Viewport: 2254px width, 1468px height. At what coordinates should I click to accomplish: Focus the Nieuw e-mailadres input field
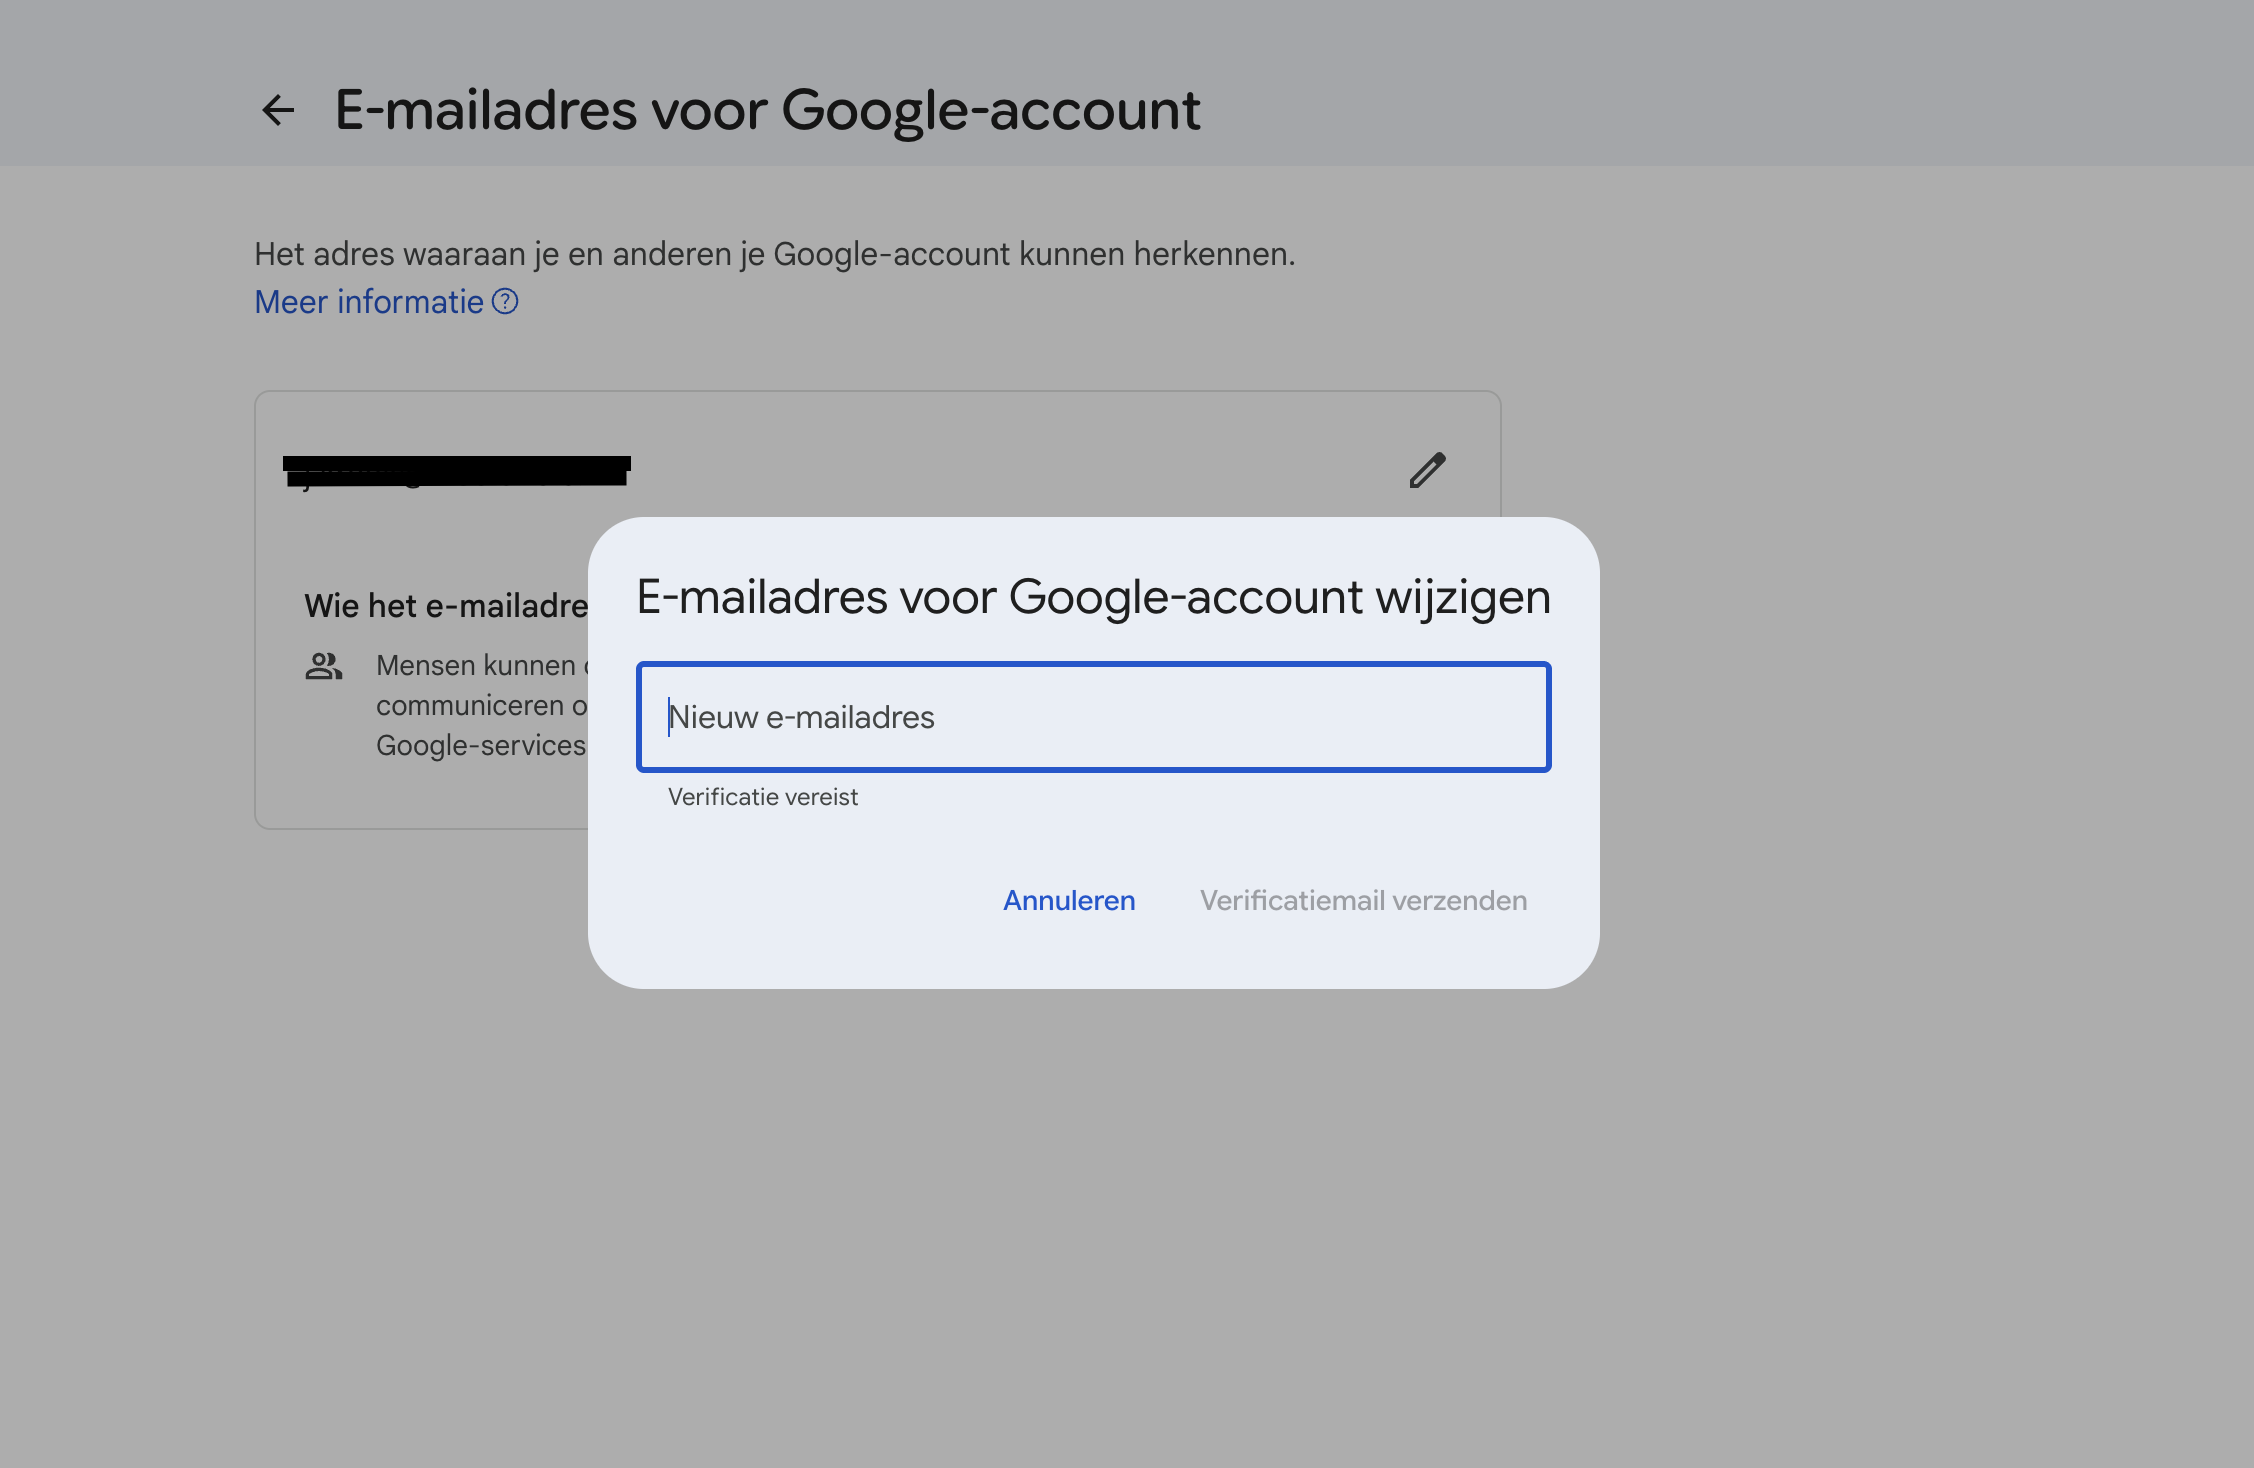pos(1093,717)
